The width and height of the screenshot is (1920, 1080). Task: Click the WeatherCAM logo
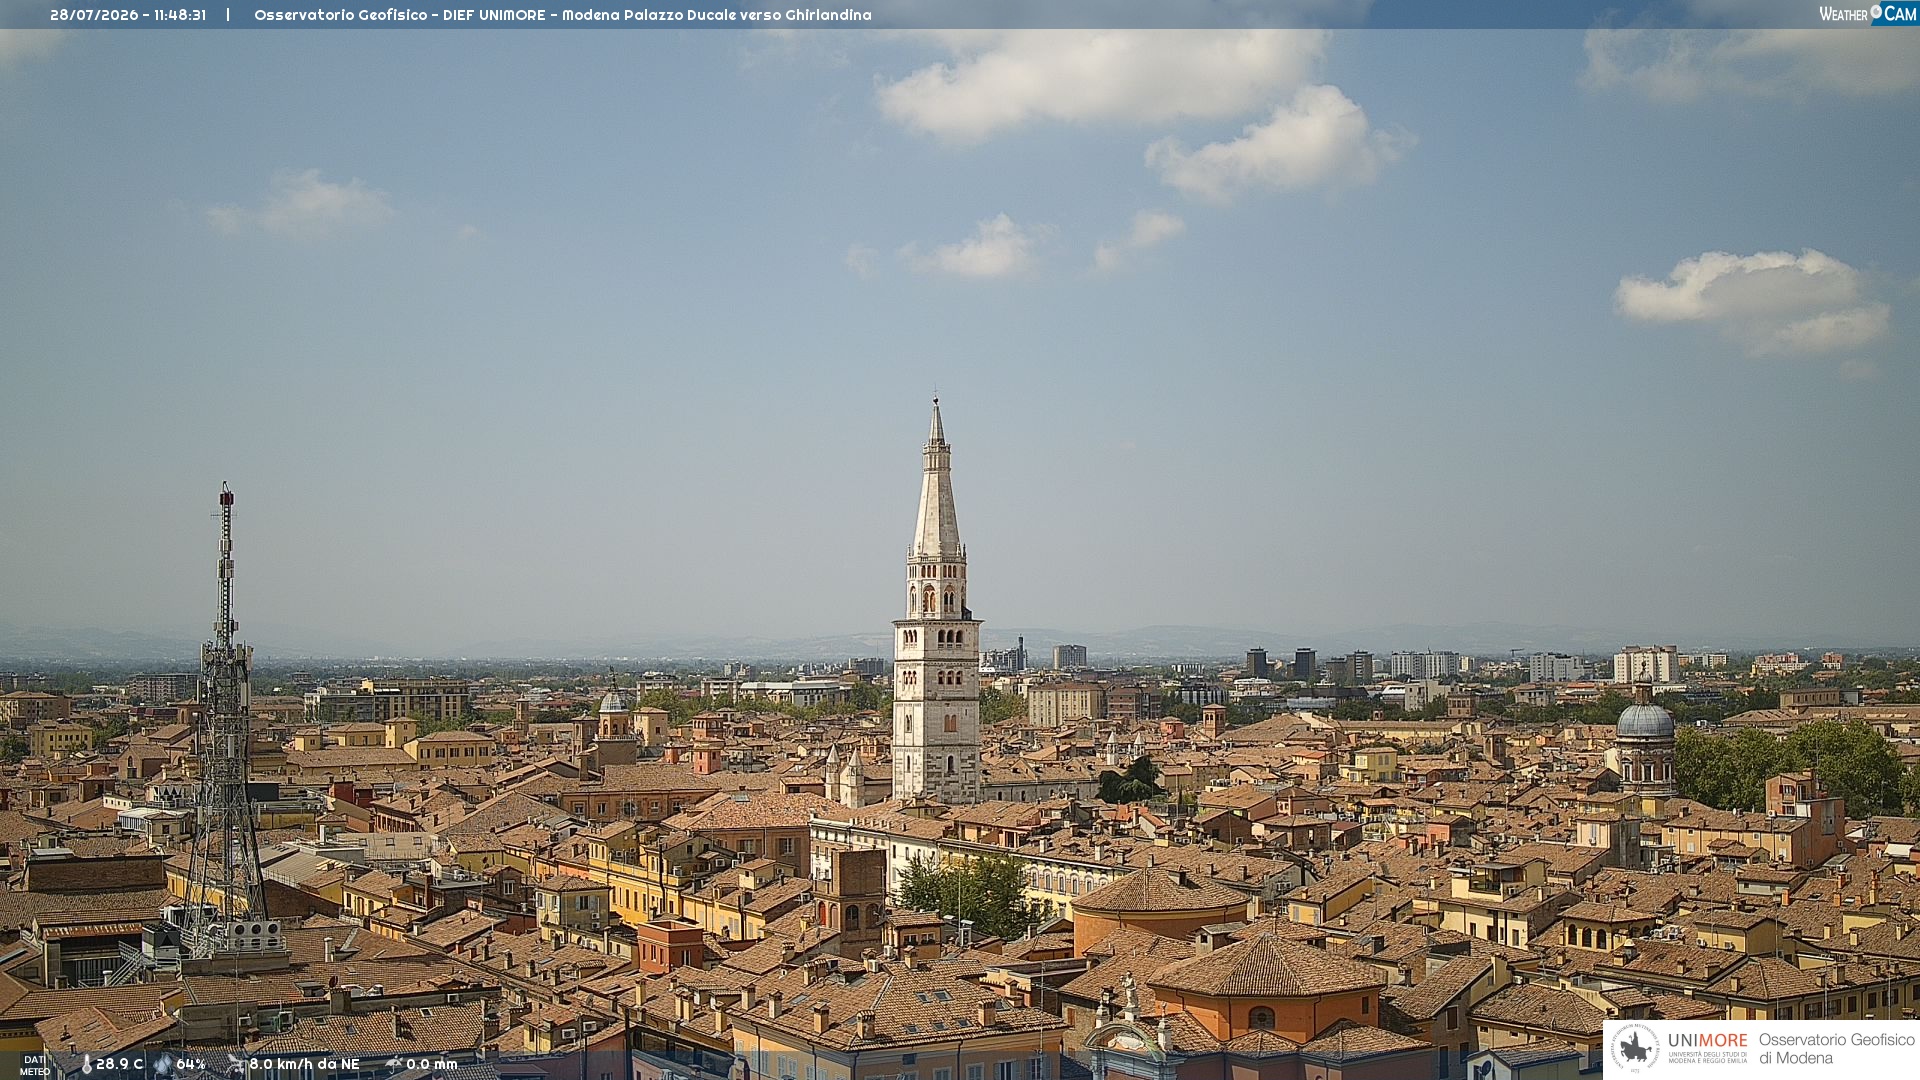pyautogui.click(x=1867, y=14)
